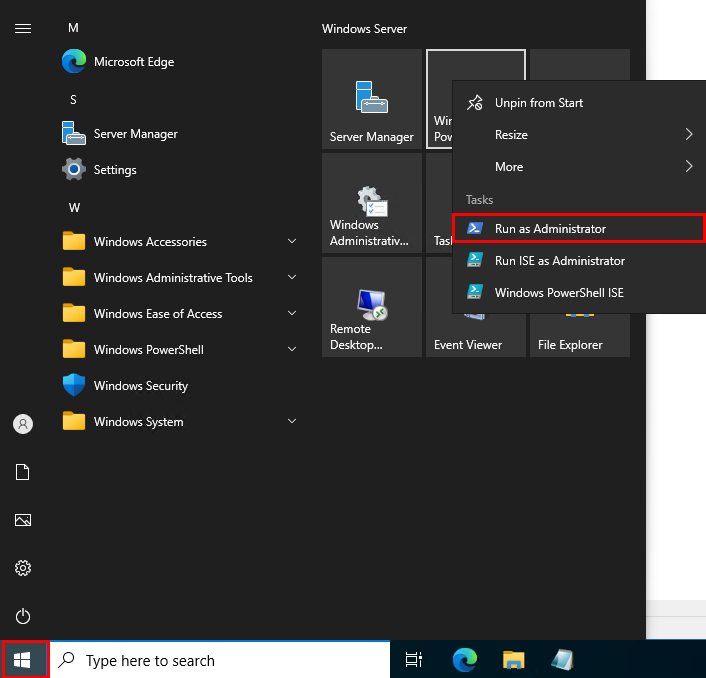
Task: Click the Power icon in Start sidebar
Action: click(23, 617)
